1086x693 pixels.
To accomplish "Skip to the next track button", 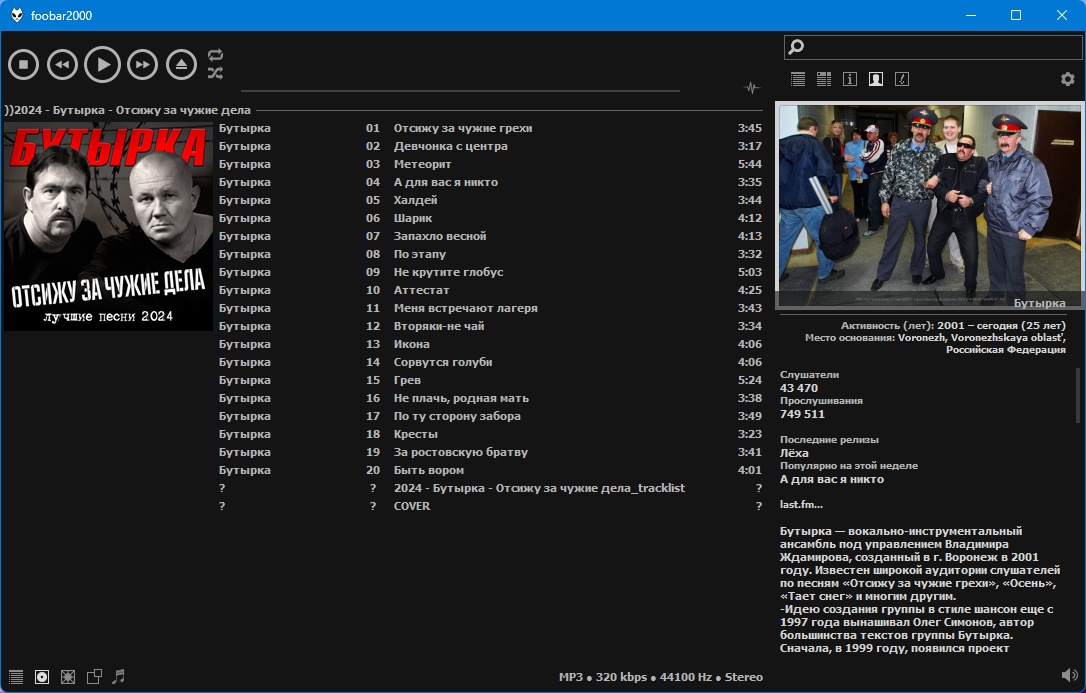I will pos(142,64).
